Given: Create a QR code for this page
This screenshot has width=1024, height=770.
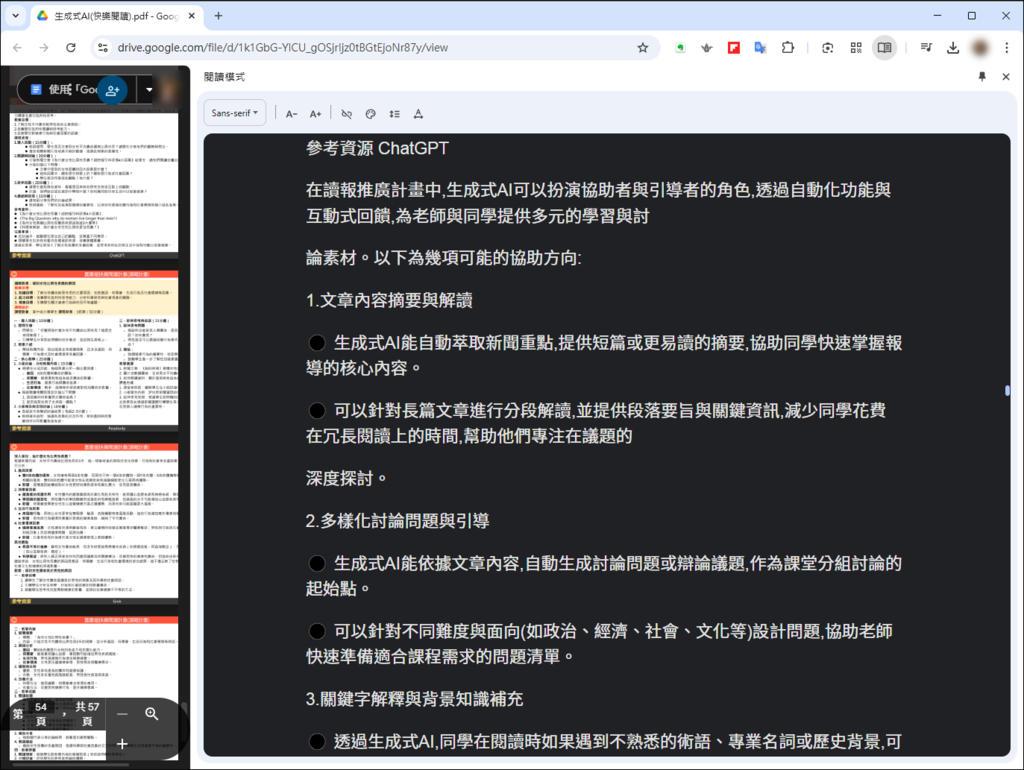Looking at the screenshot, I should [856, 48].
